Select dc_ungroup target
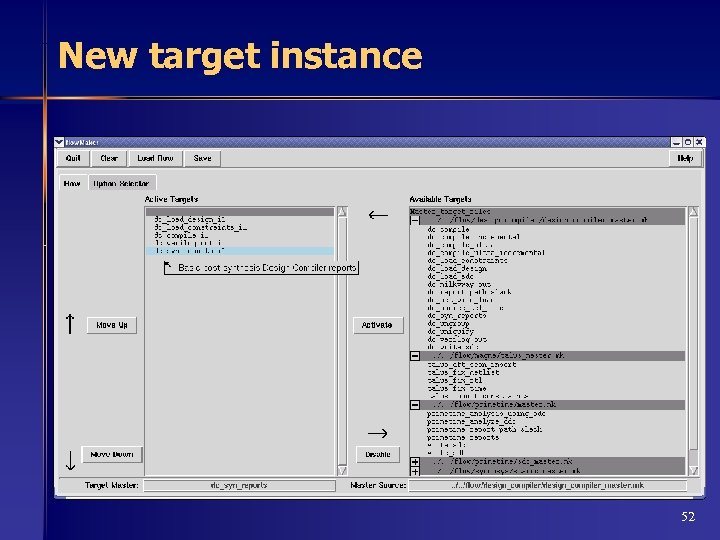720x540 pixels. point(448,324)
